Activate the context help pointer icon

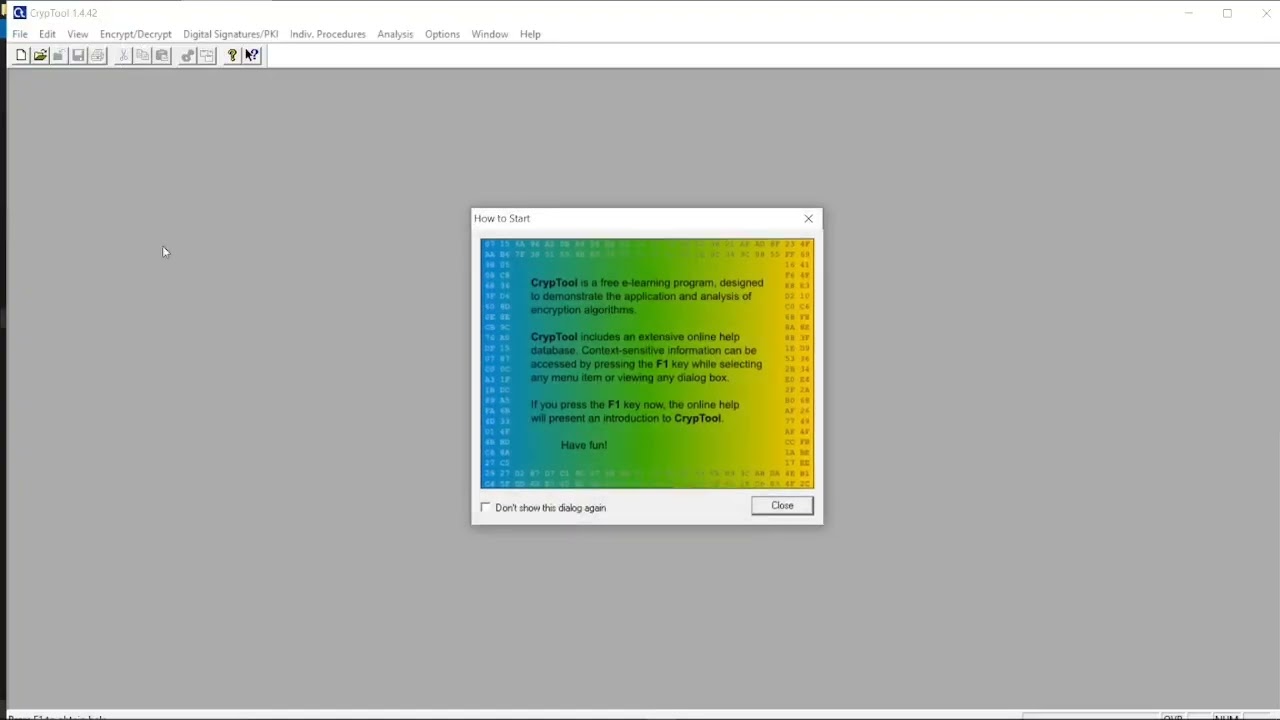click(252, 56)
